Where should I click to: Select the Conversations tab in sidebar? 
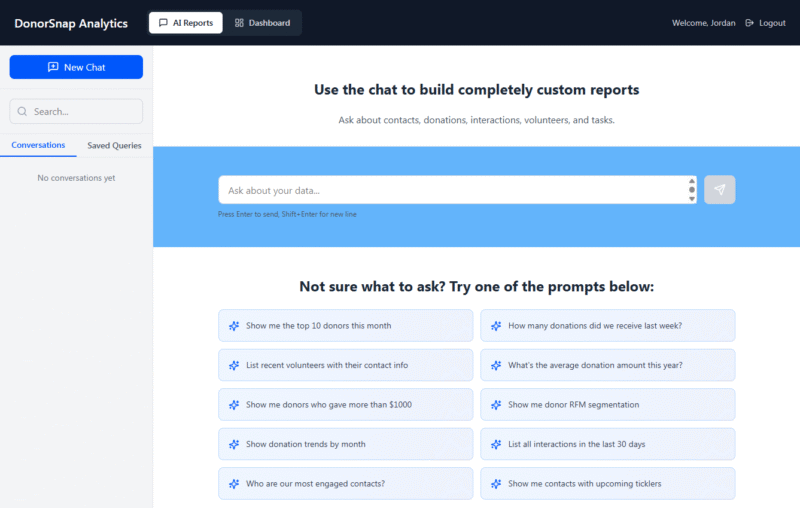point(38,146)
